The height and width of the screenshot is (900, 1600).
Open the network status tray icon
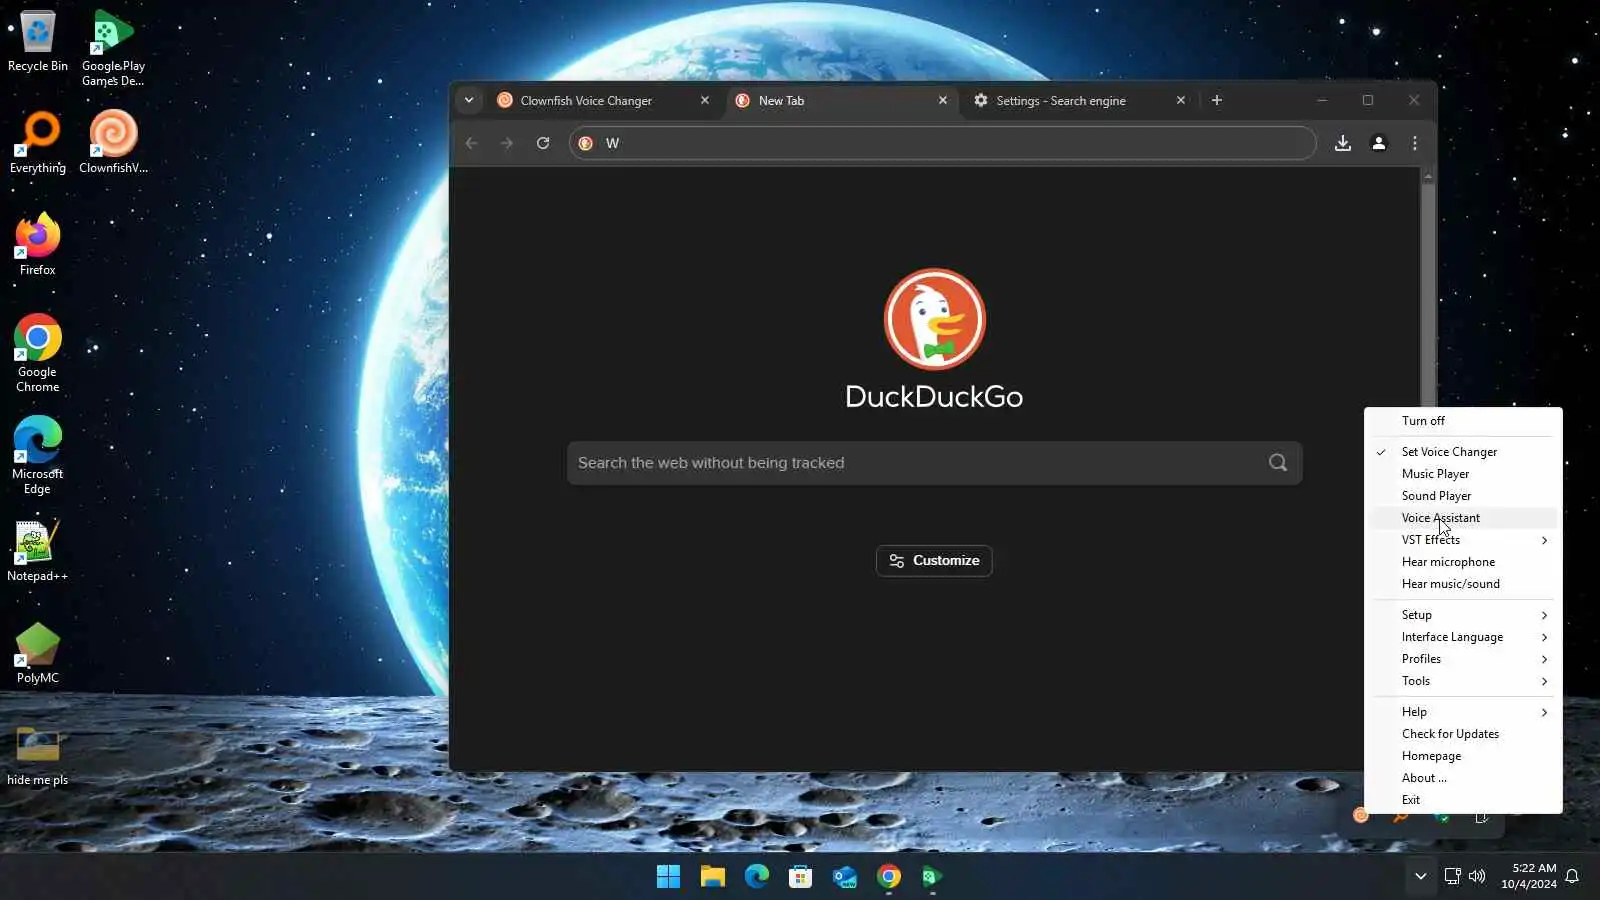tap(1452, 877)
